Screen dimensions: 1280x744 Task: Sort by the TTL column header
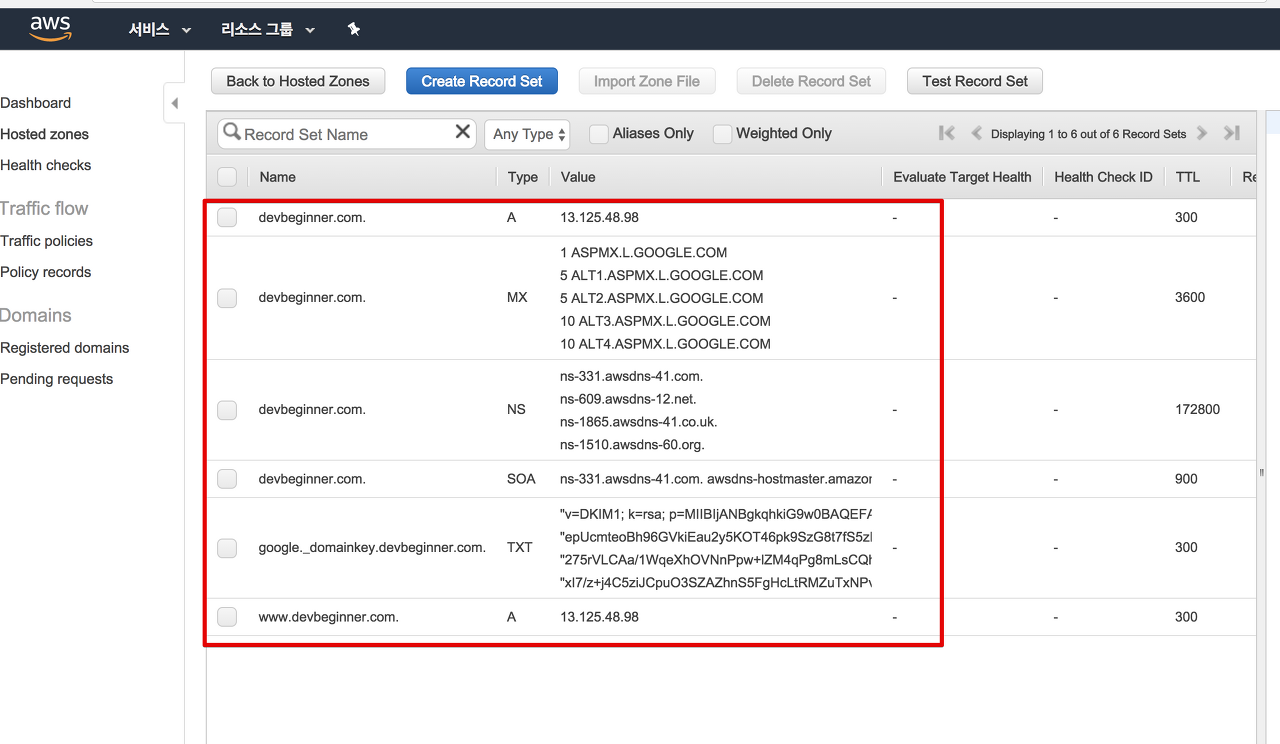click(1188, 177)
